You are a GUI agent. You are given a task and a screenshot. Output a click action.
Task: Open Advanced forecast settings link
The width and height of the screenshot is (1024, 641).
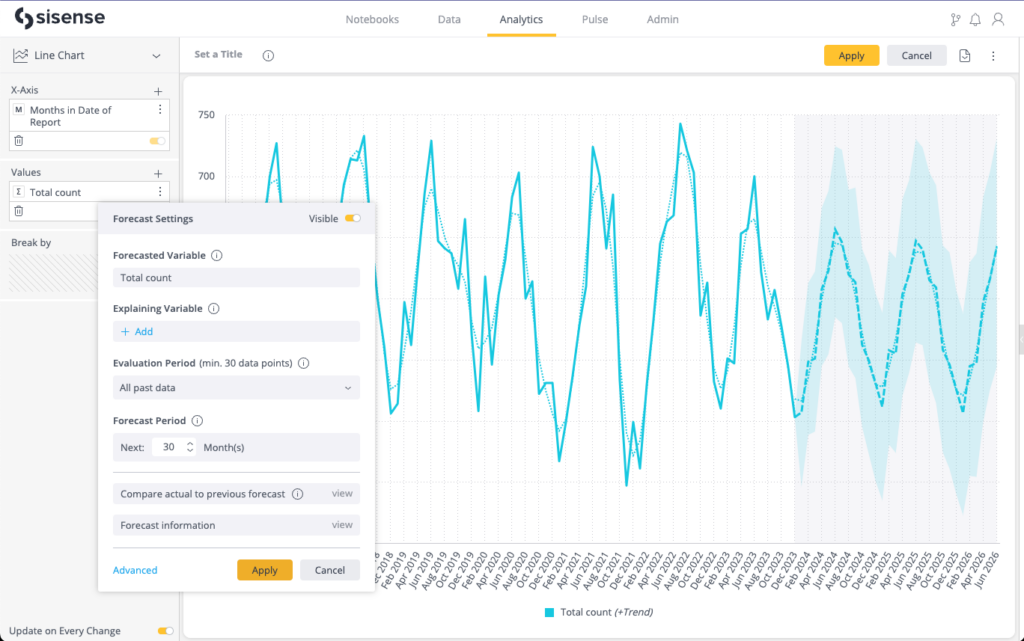135,570
